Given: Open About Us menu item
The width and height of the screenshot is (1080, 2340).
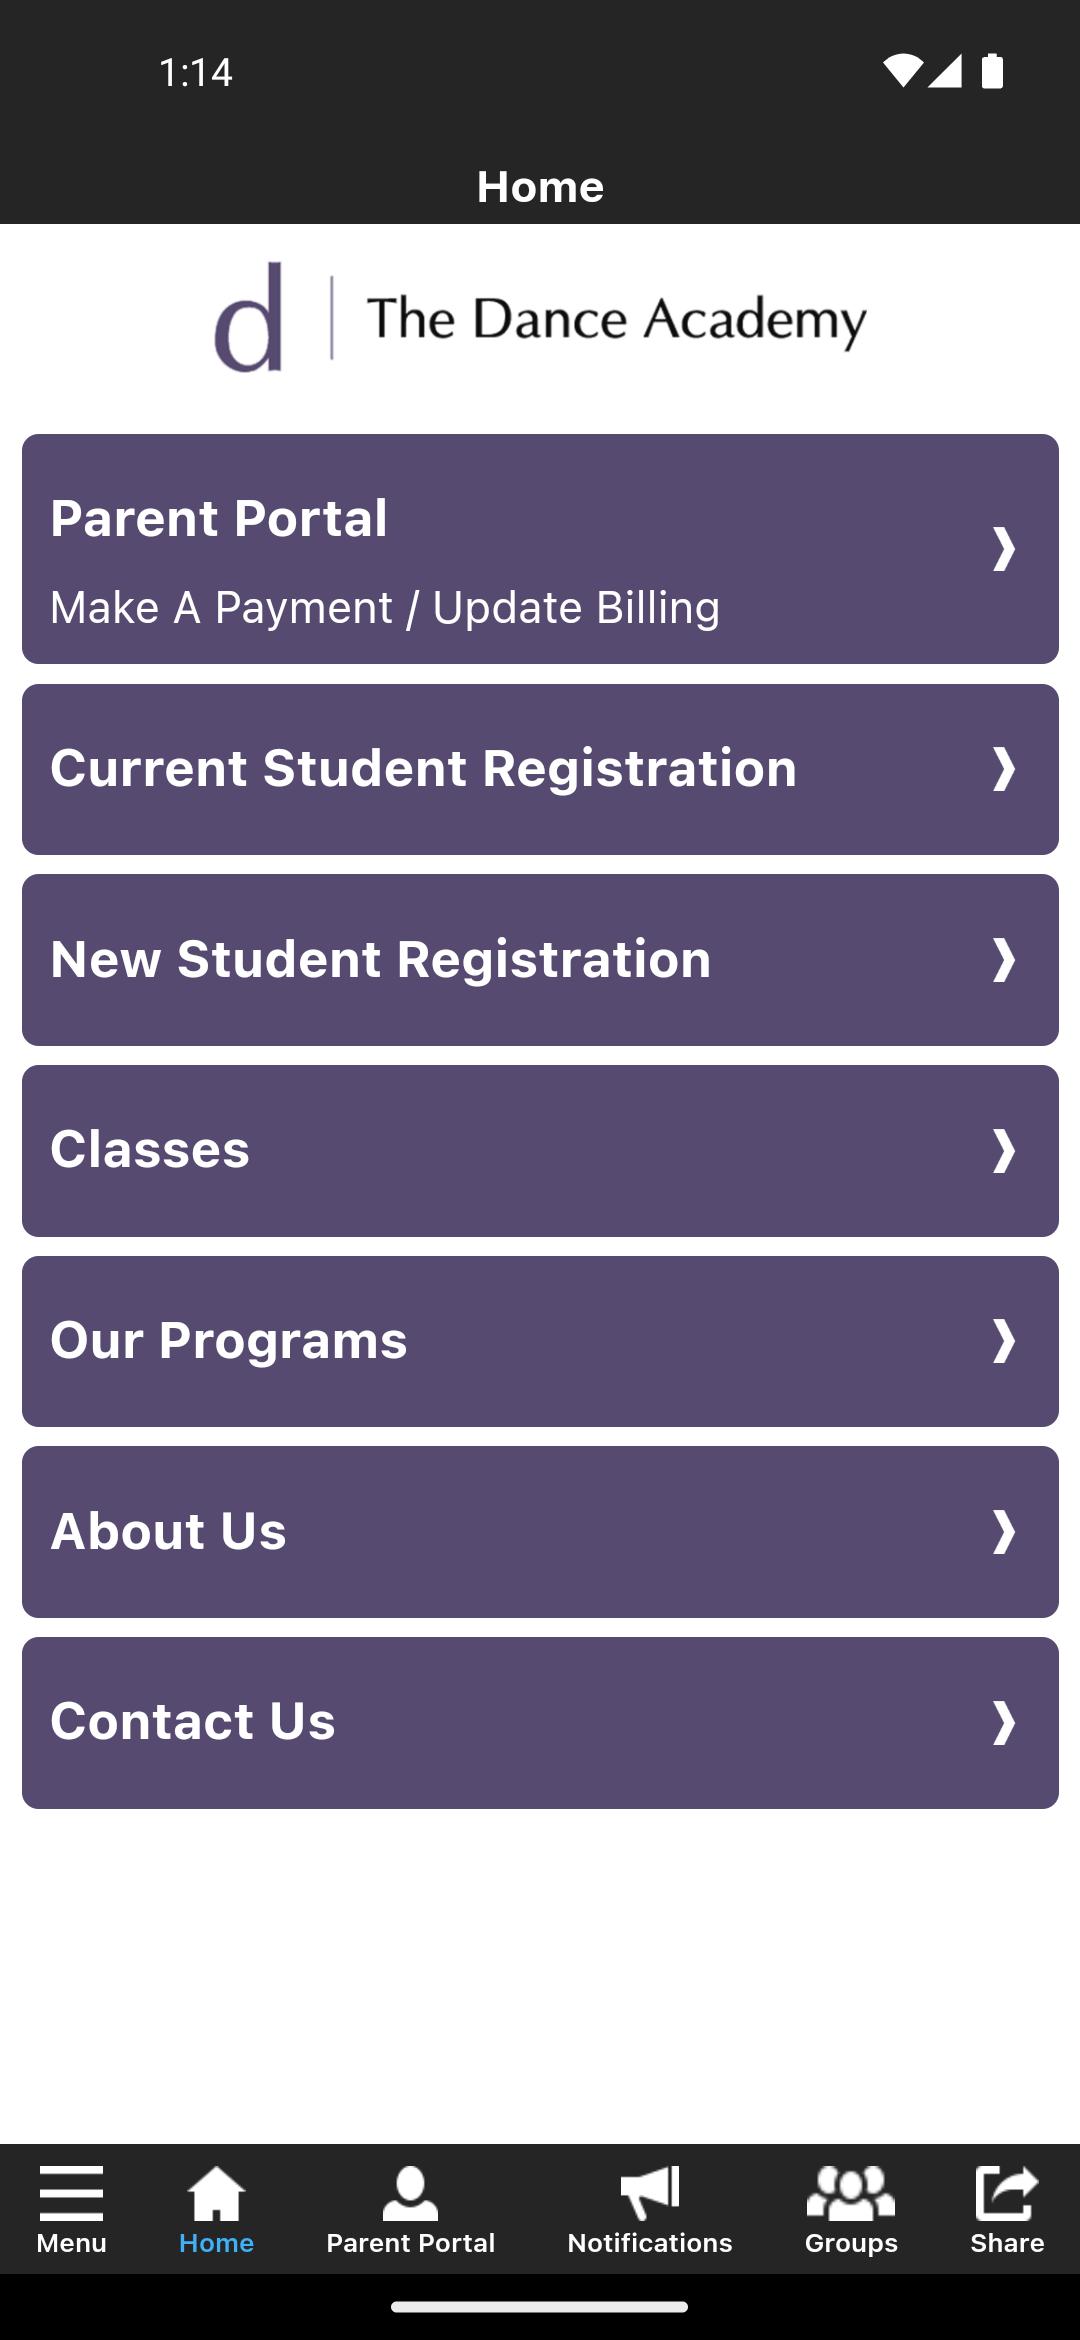Looking at the screenshot, I should click(540, 1532).
